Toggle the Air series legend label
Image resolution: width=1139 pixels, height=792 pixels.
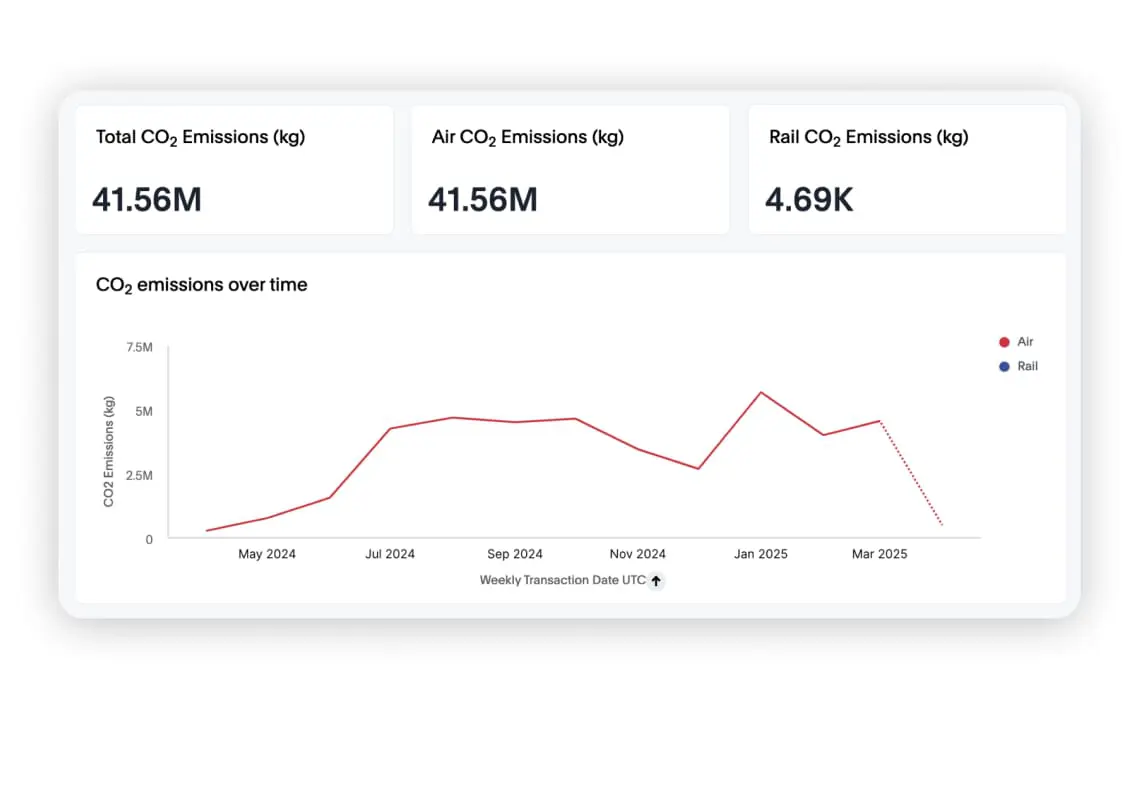[1025, 342]
